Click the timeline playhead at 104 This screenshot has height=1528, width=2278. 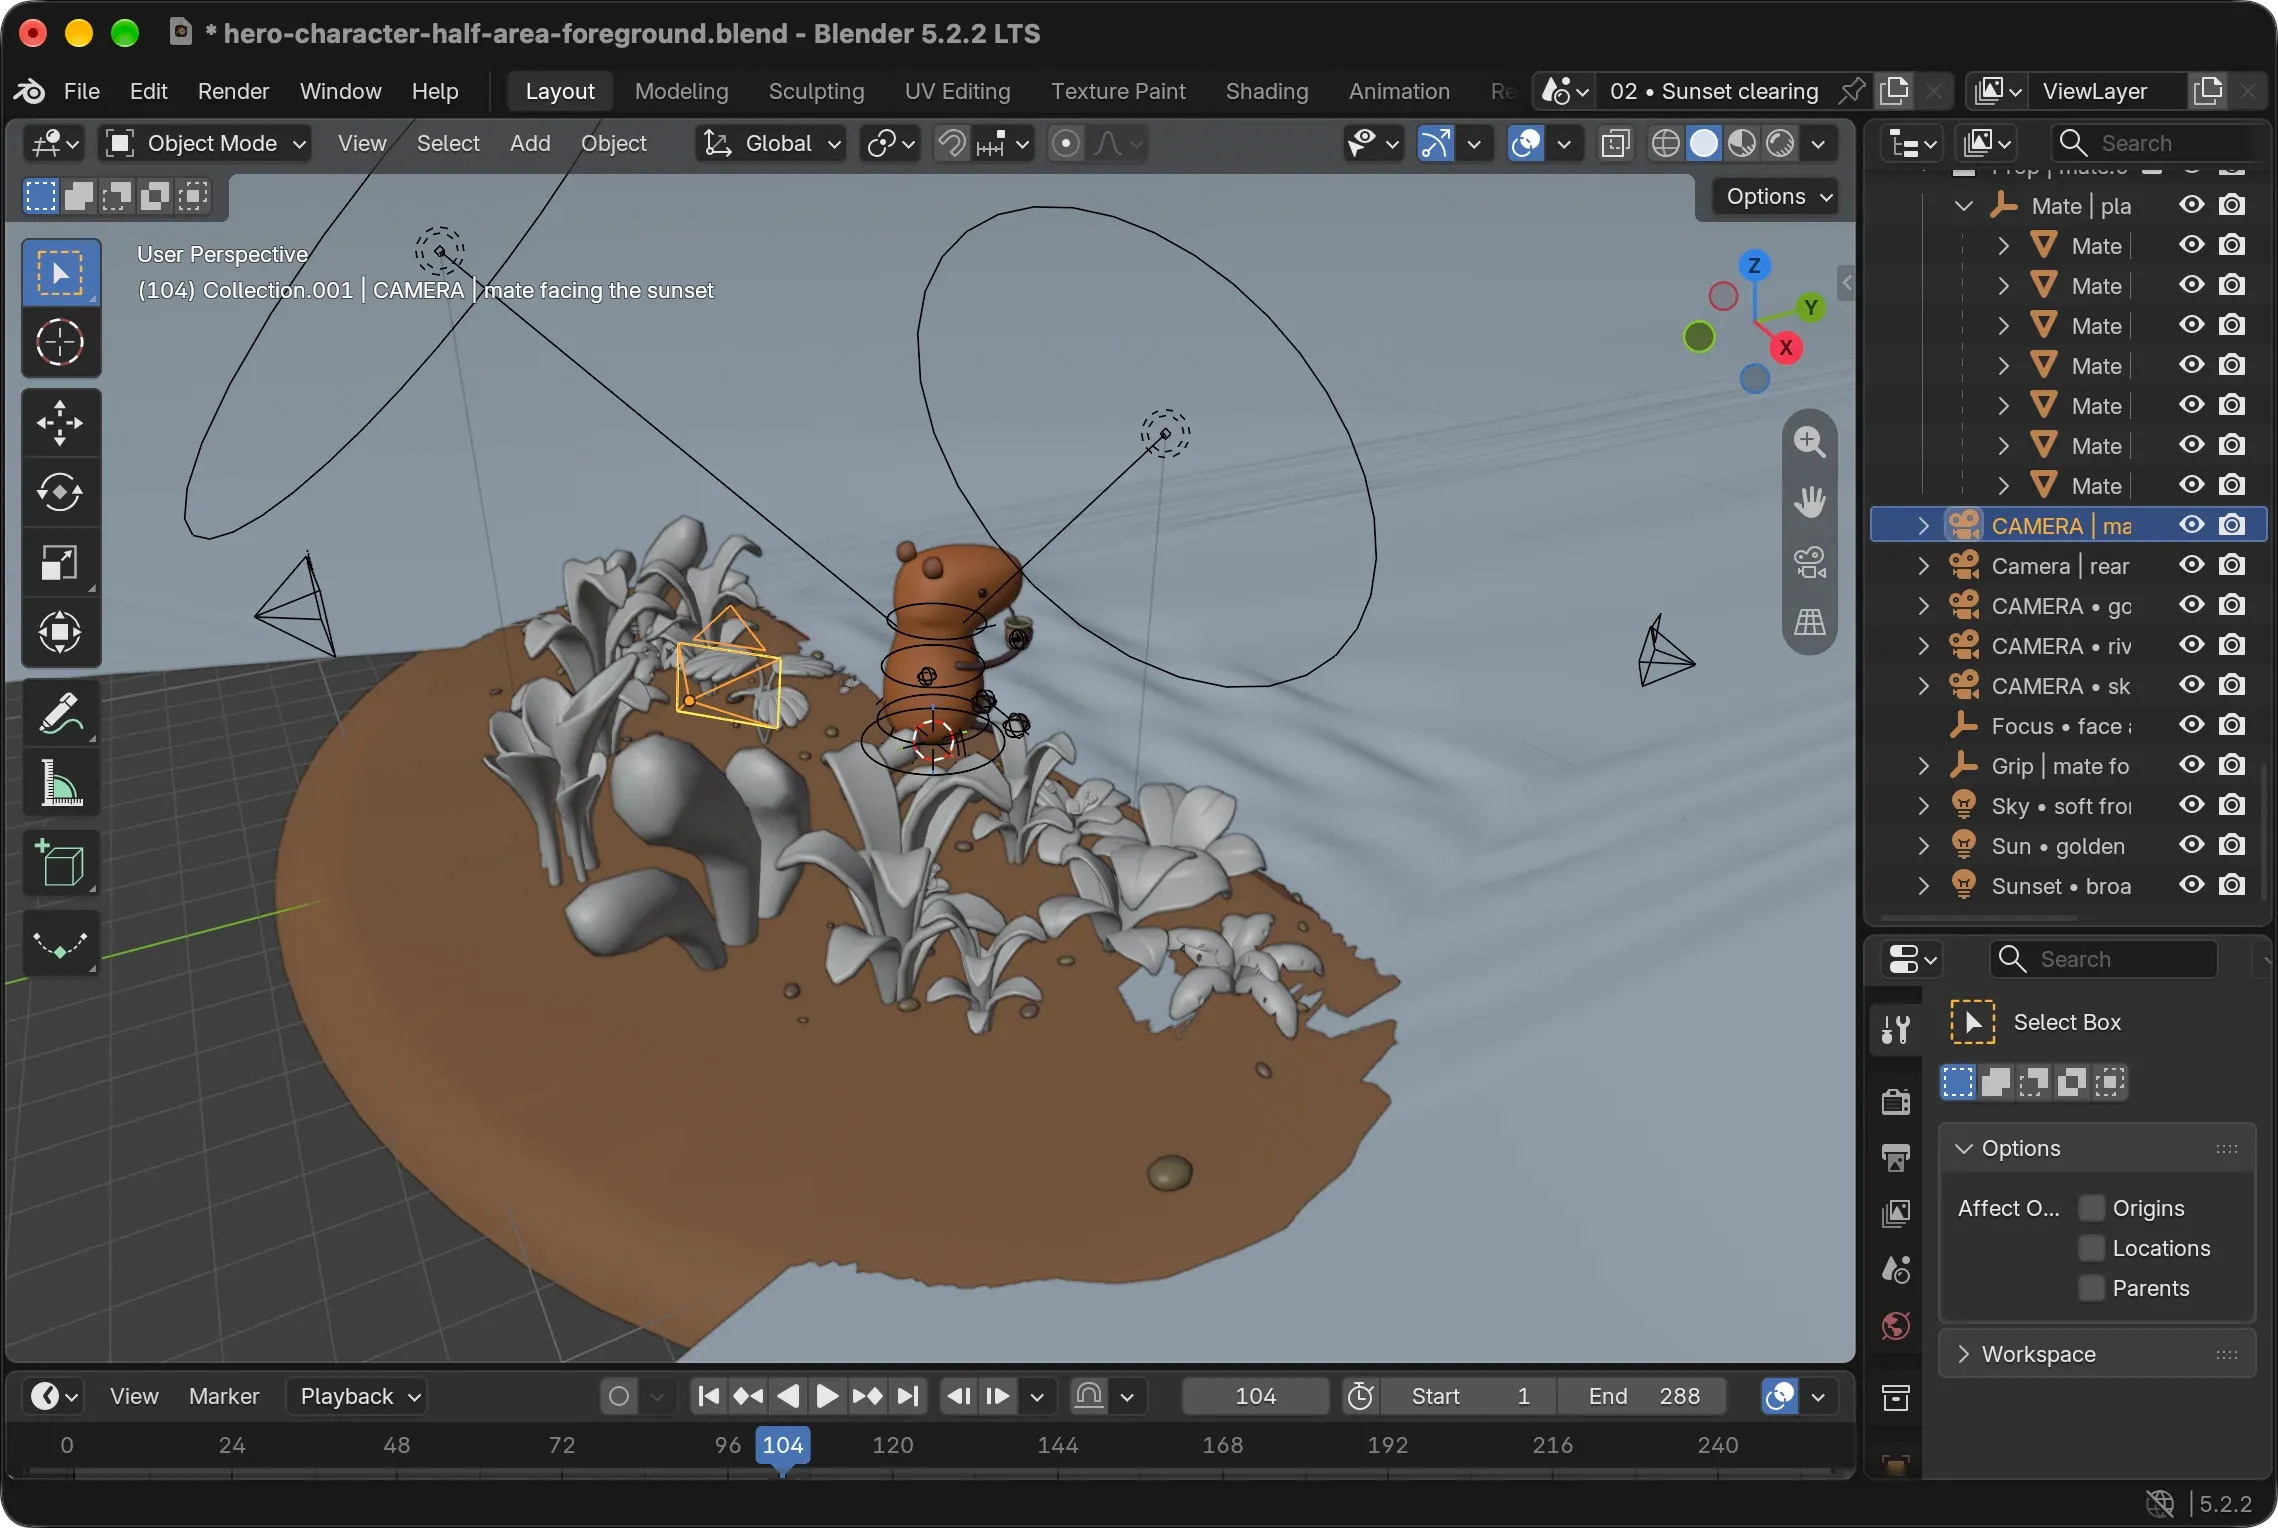(x=783, y=1446)
